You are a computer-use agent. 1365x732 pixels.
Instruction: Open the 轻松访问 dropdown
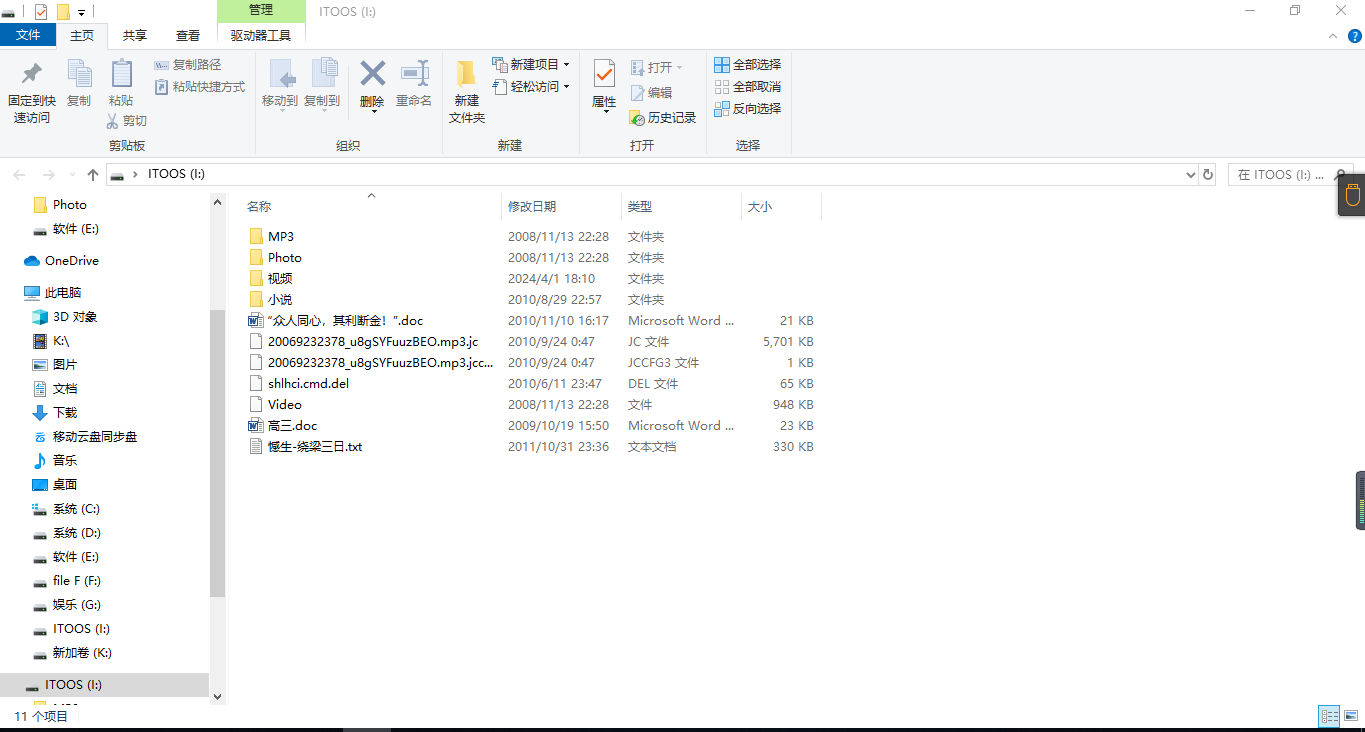click(531, 87)
